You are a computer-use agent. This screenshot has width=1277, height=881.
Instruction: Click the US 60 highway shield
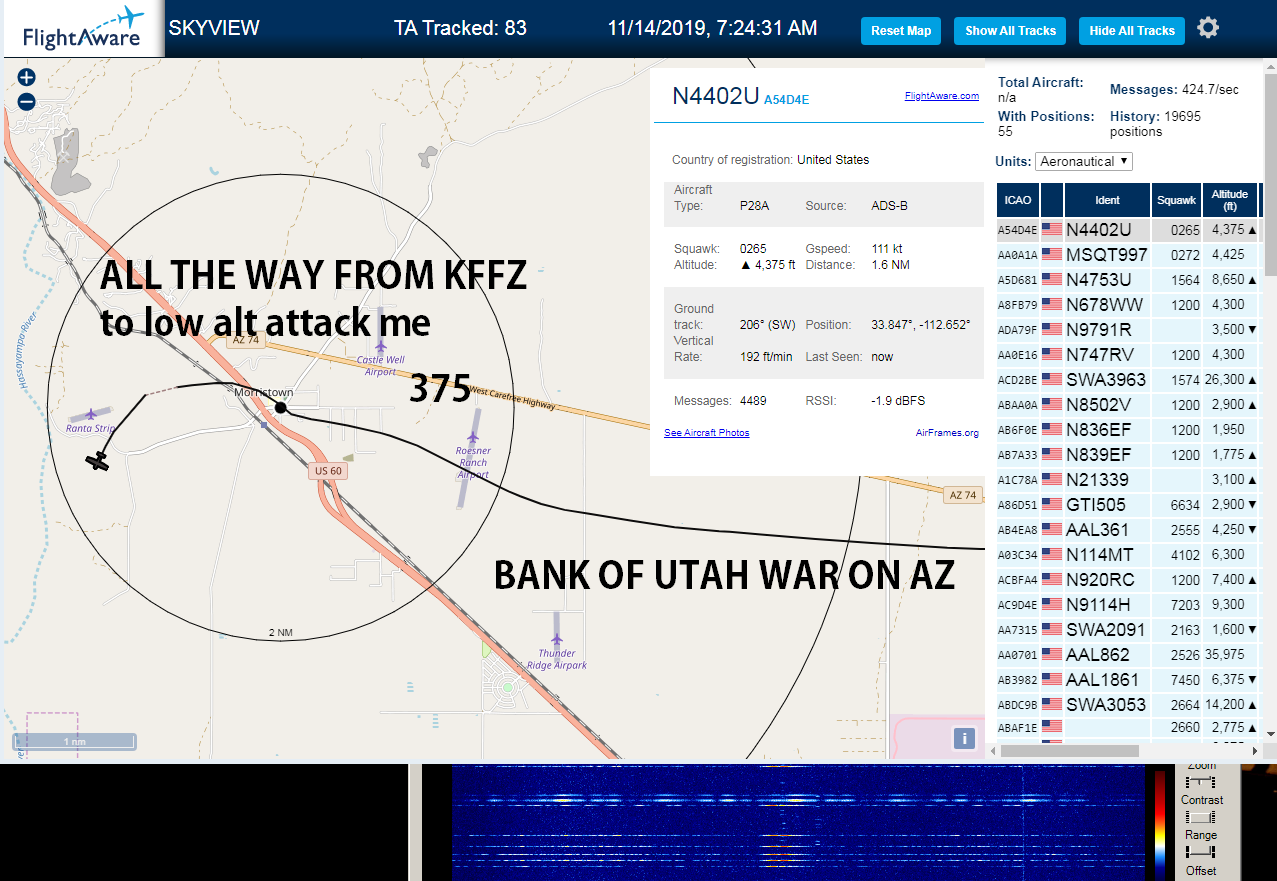[328, 471]
